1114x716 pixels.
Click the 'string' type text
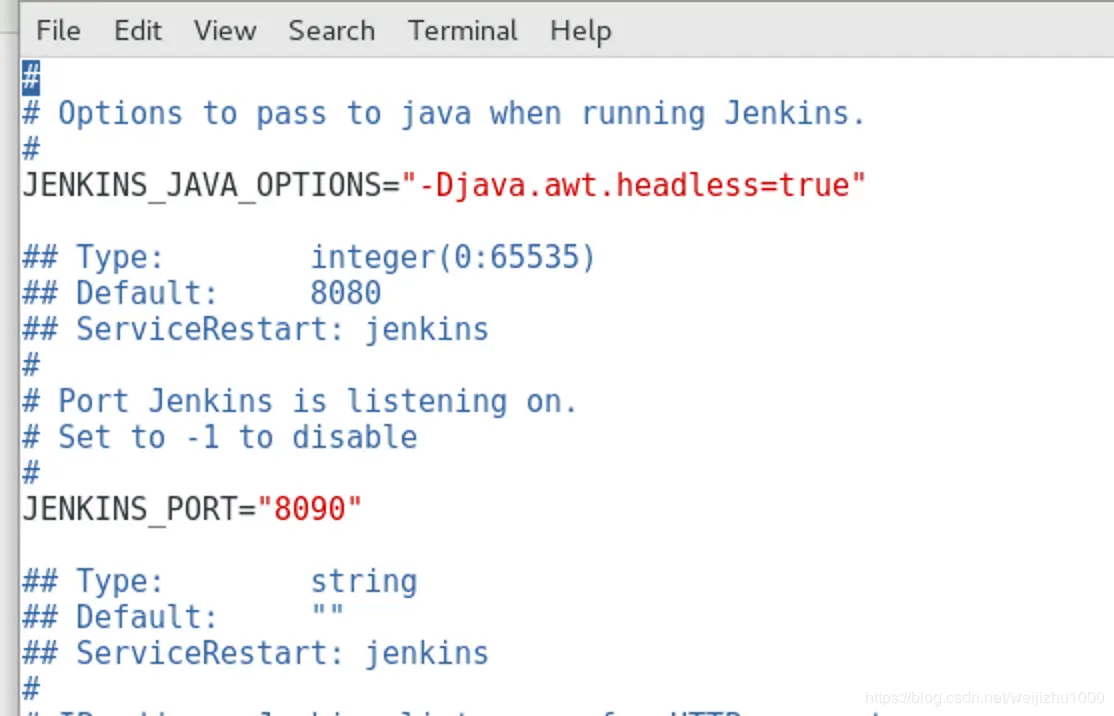pos(364,581)
